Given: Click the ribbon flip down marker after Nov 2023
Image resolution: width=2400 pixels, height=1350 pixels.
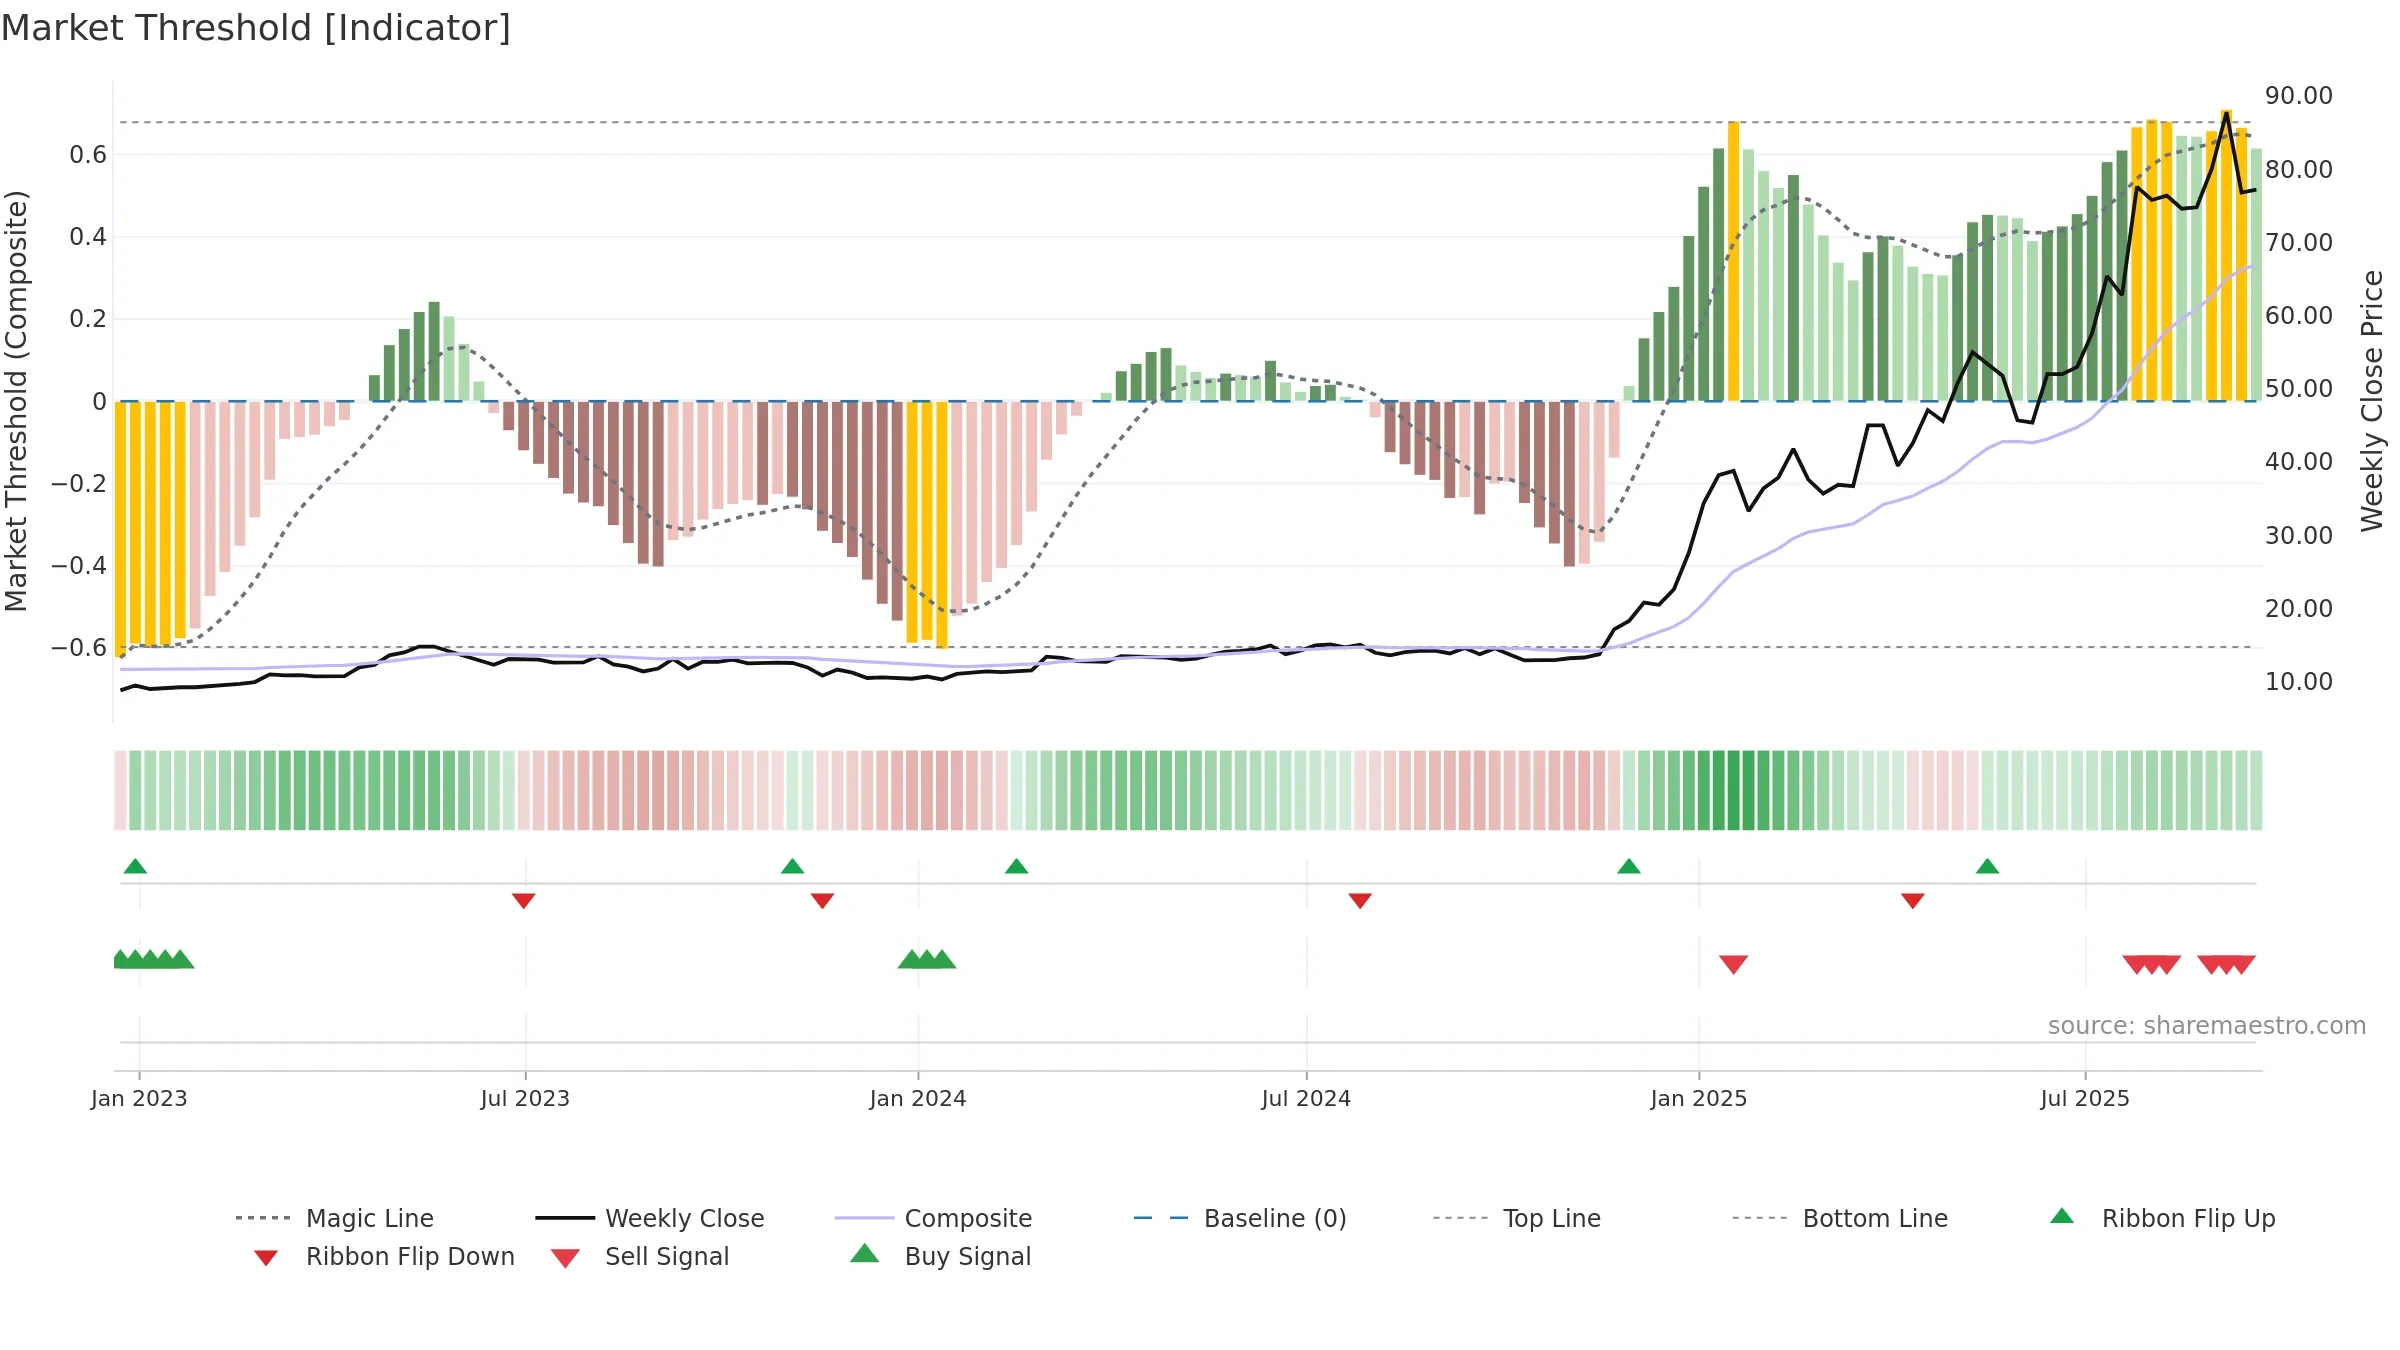Looking at the screenshot, I should [x=822, y=901].
